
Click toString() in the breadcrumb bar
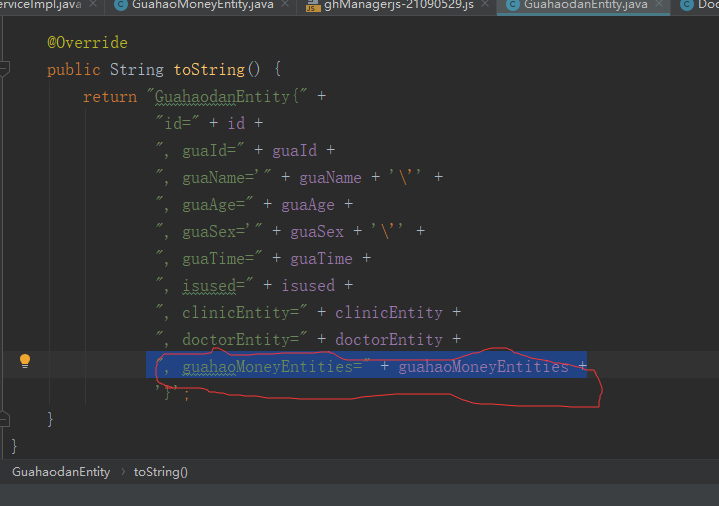point(160,472)
